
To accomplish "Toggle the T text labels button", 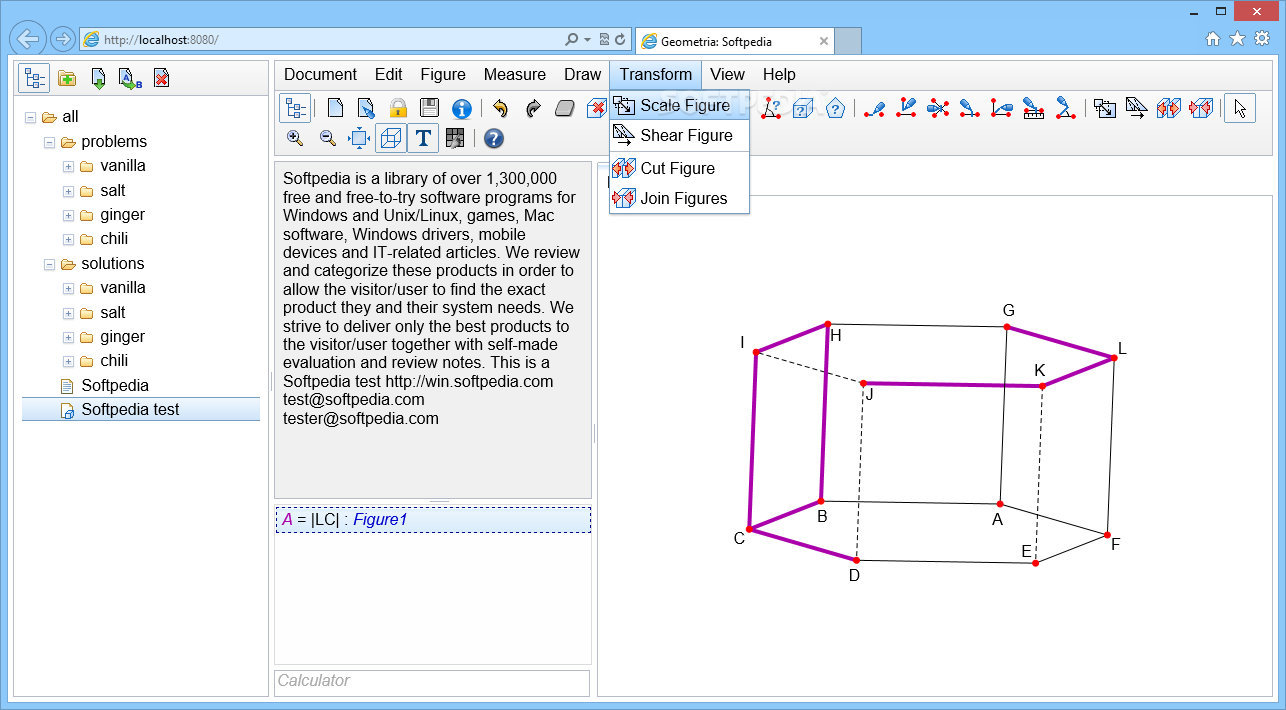I will click(x=423, y=138).
